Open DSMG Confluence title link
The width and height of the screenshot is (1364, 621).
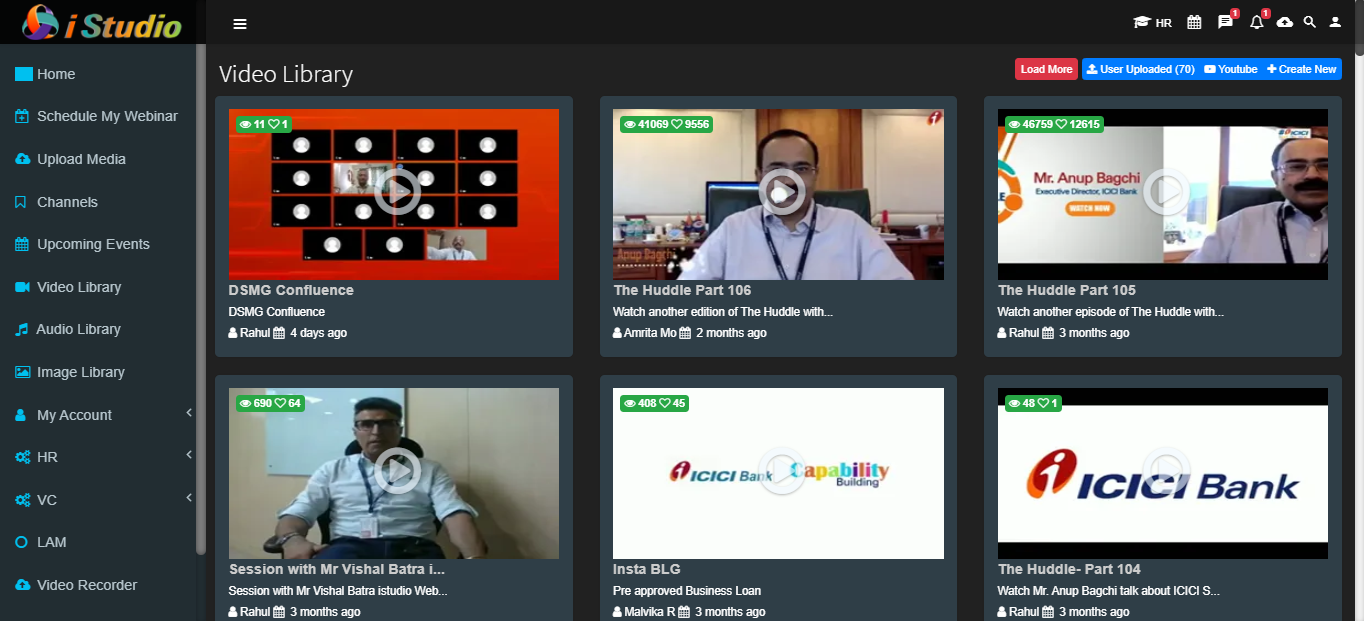291,290
